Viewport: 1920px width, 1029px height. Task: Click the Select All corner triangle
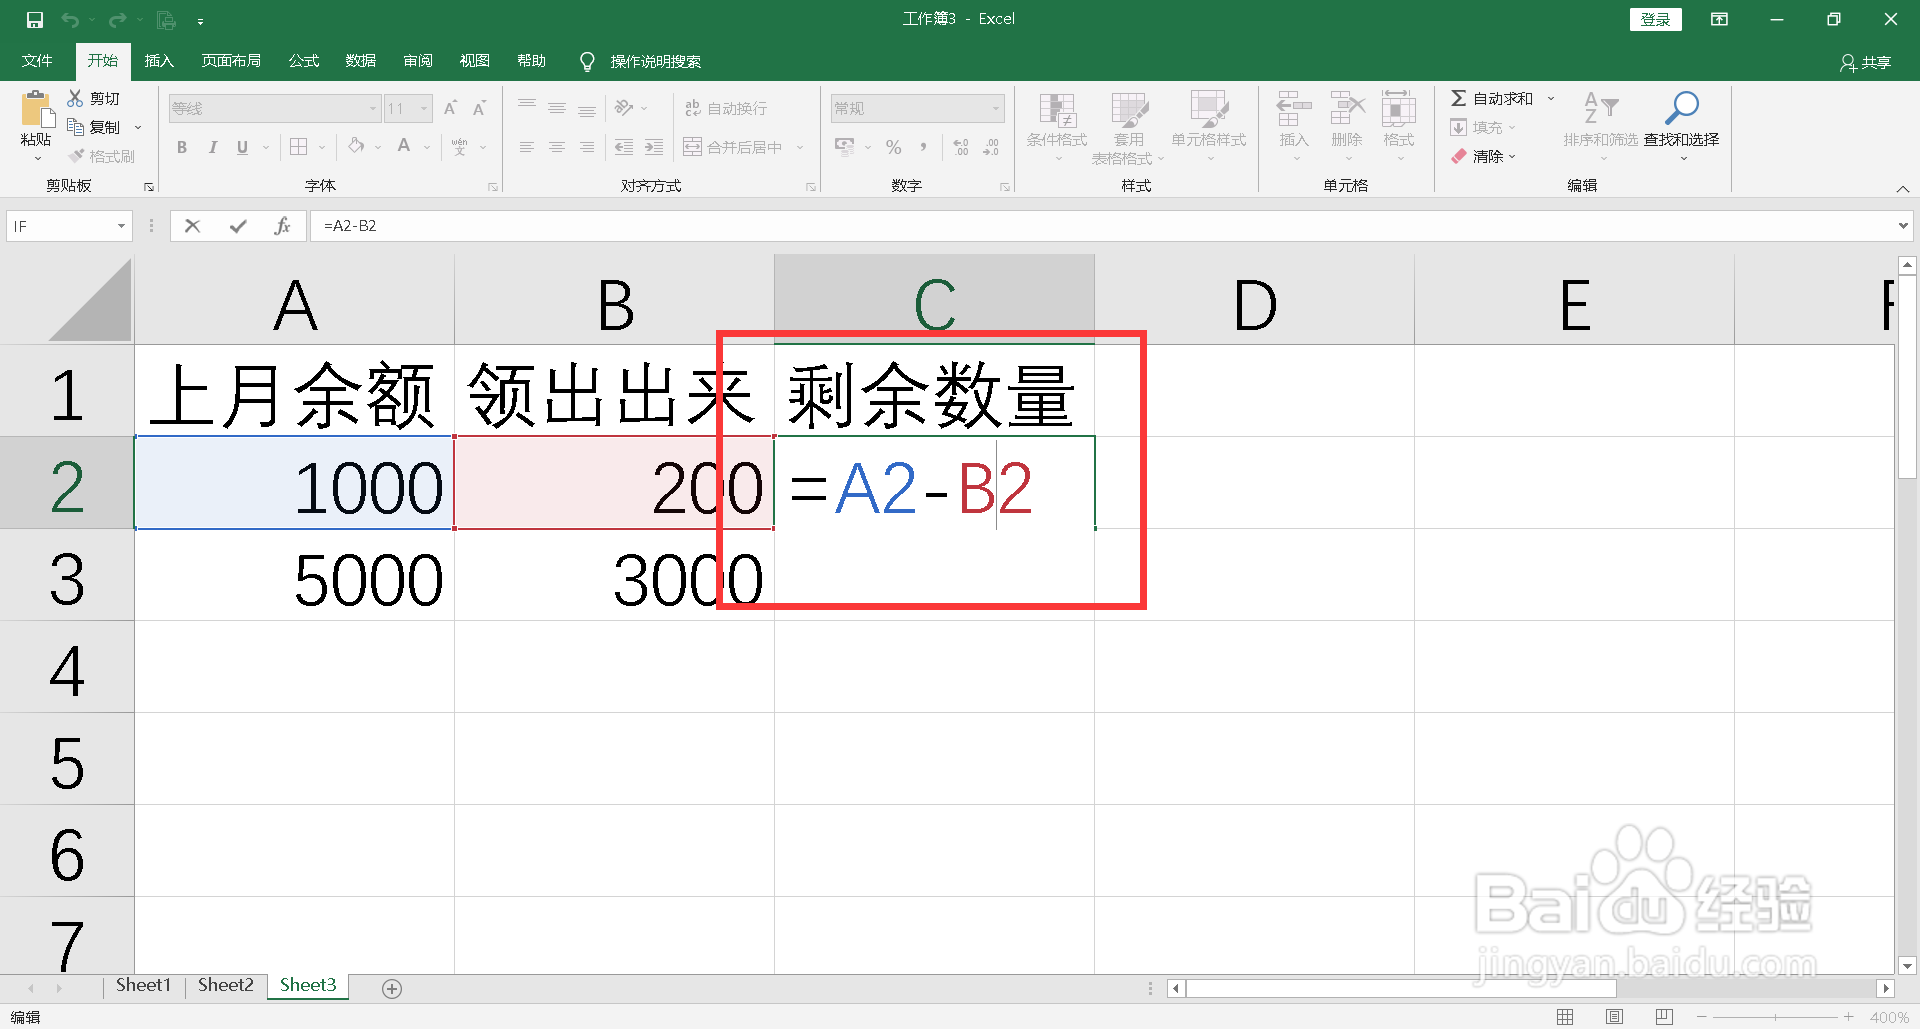tap(90, 300)
